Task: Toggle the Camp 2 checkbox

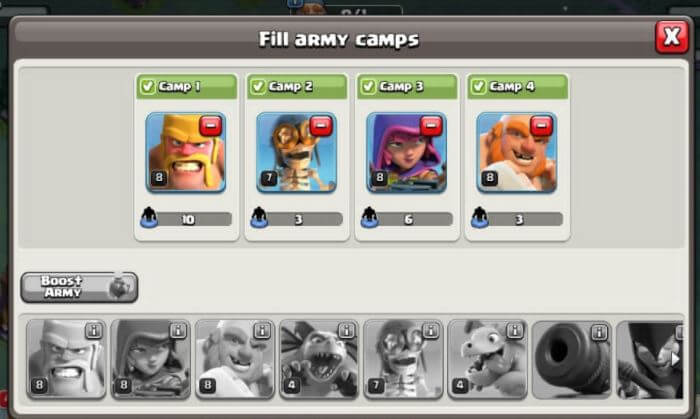Action: (x=258, y=86)
